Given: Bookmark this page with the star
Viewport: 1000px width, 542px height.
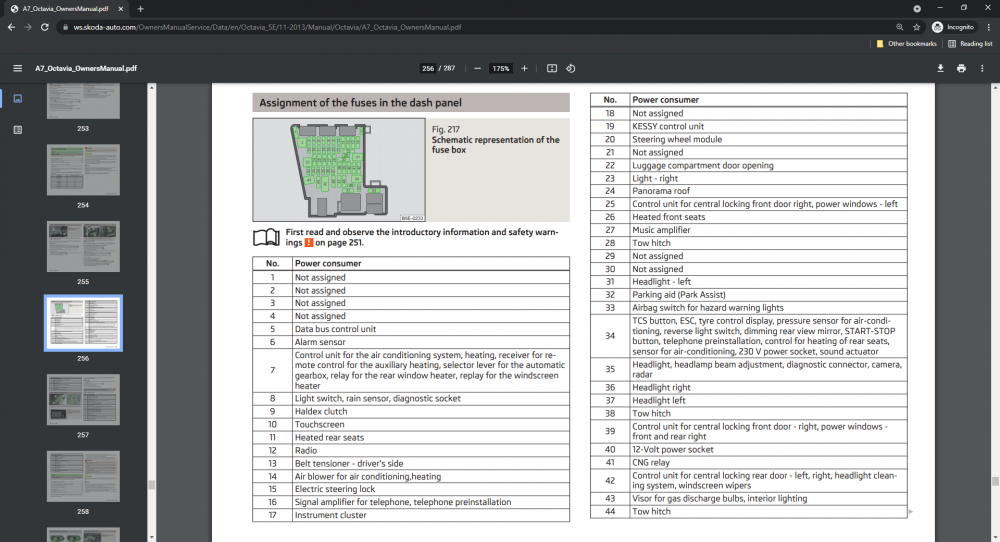Looking at the screenshot, I should click(x=916, y=27).
